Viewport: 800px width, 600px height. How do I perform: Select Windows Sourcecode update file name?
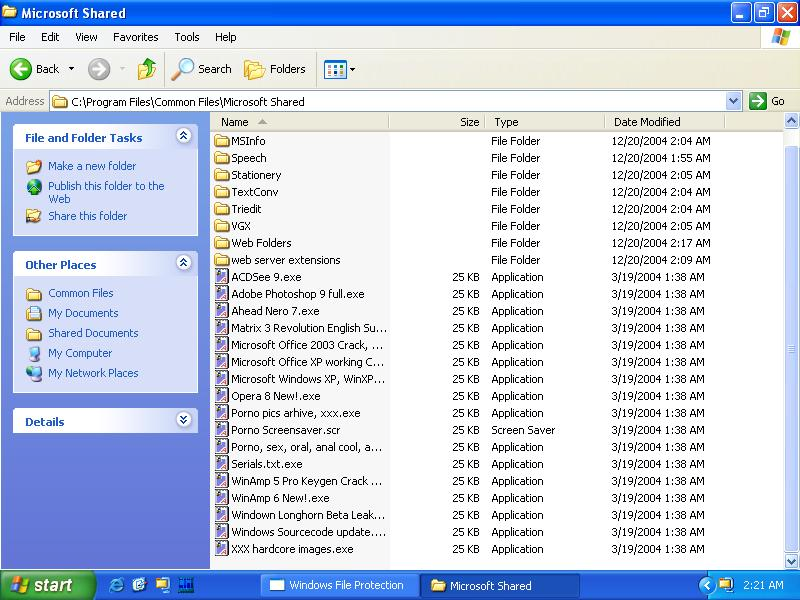(x=309, y=532)
